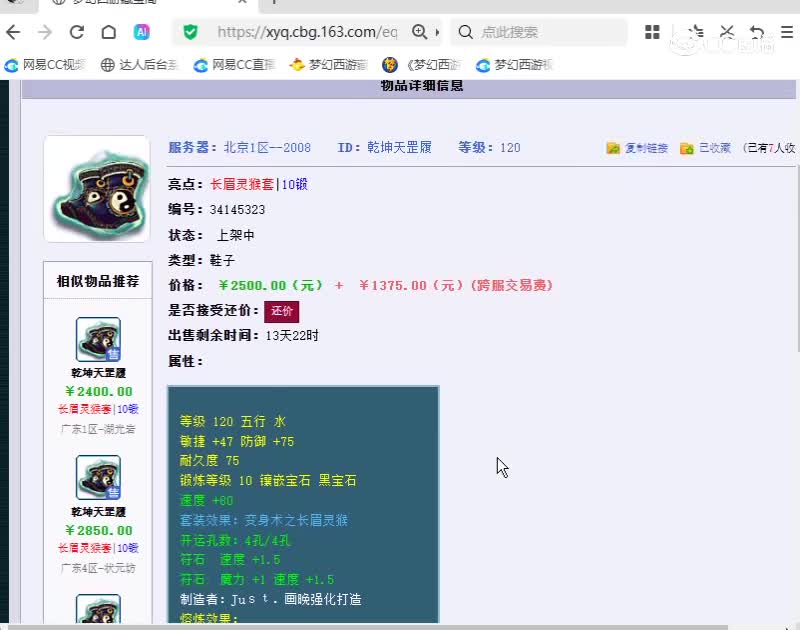800x630 pixels.
Task: Click the undo arrow toolbar icon
Action: pos(757,32)
